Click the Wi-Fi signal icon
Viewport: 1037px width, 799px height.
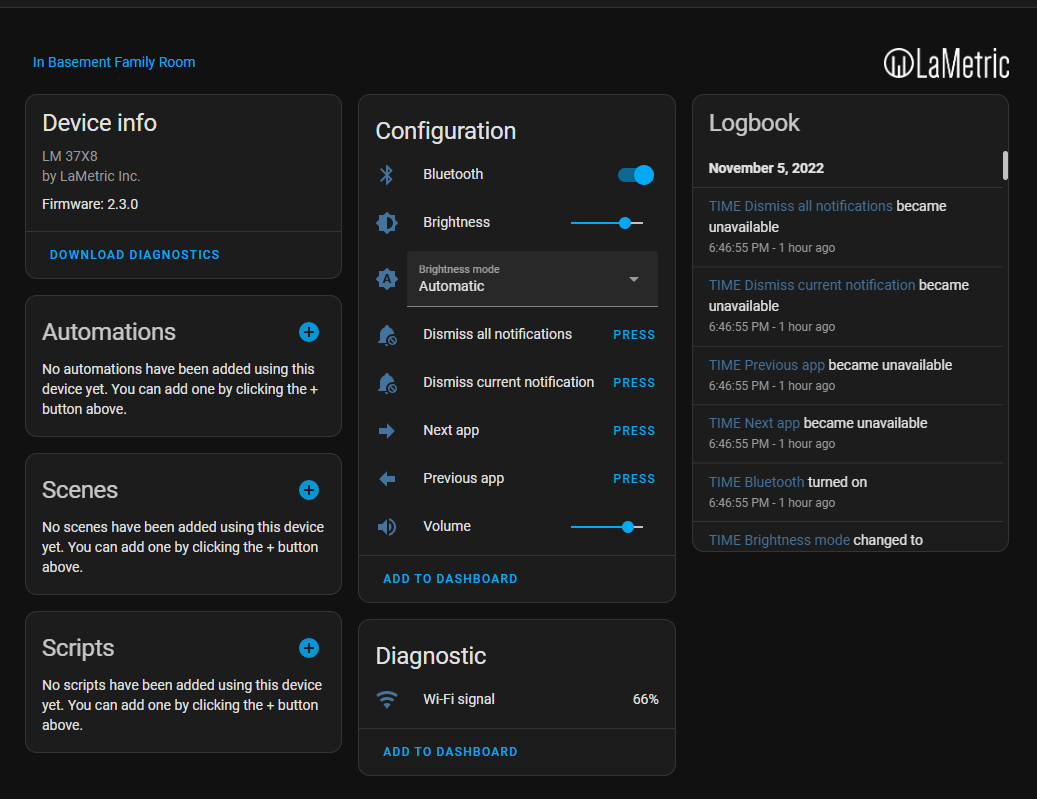(x=387, y=700)
